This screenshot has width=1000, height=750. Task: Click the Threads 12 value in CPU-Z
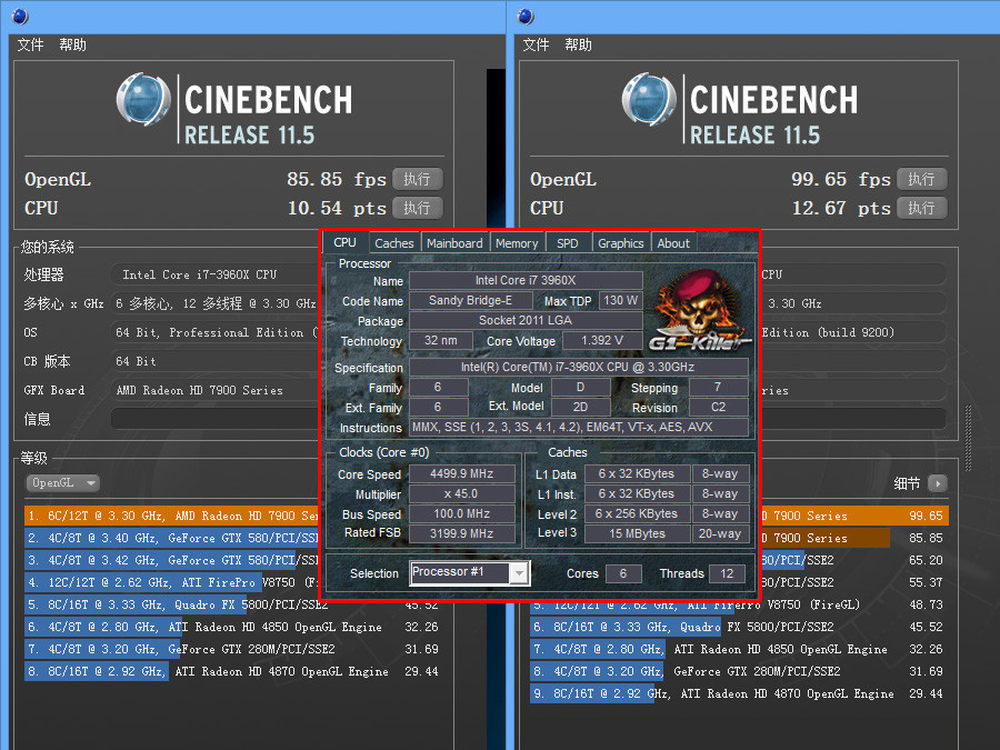[727, 574]
